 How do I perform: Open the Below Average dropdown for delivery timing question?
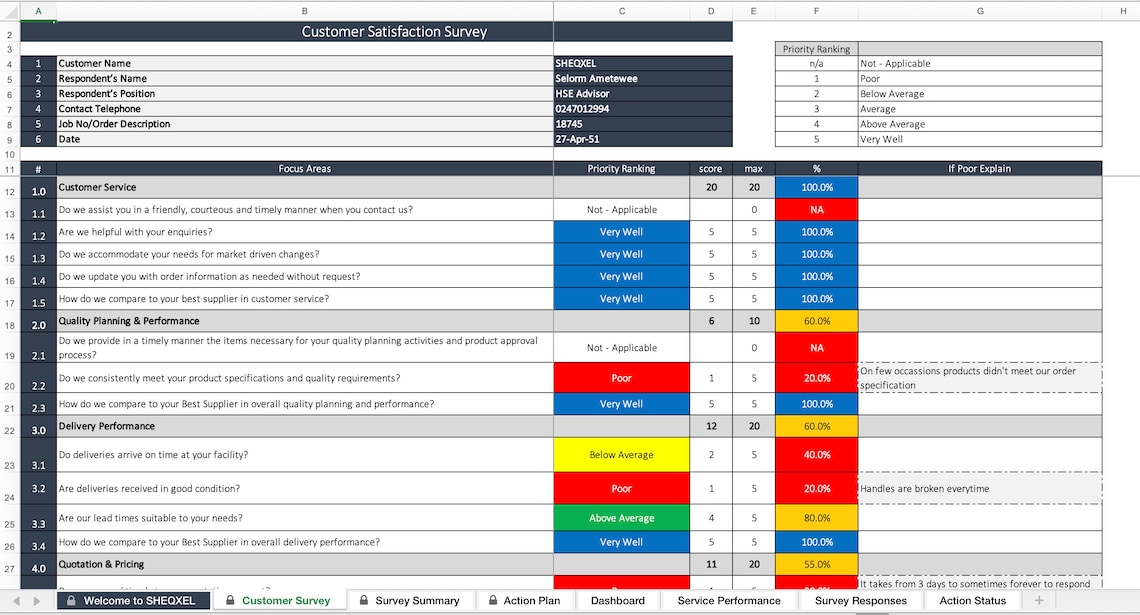coord(621,454)
